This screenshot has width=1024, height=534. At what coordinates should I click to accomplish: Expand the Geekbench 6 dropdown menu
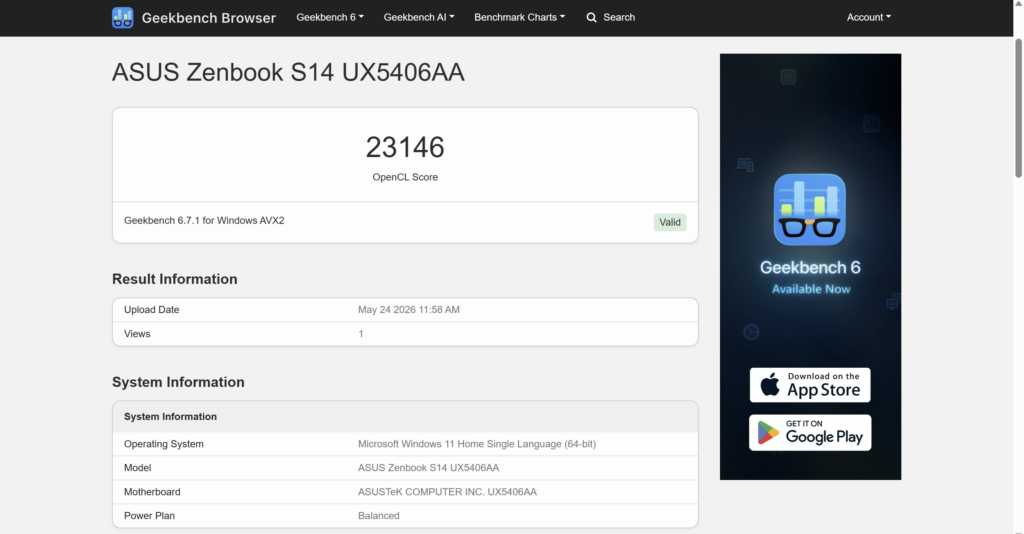[x=330, y=18]
